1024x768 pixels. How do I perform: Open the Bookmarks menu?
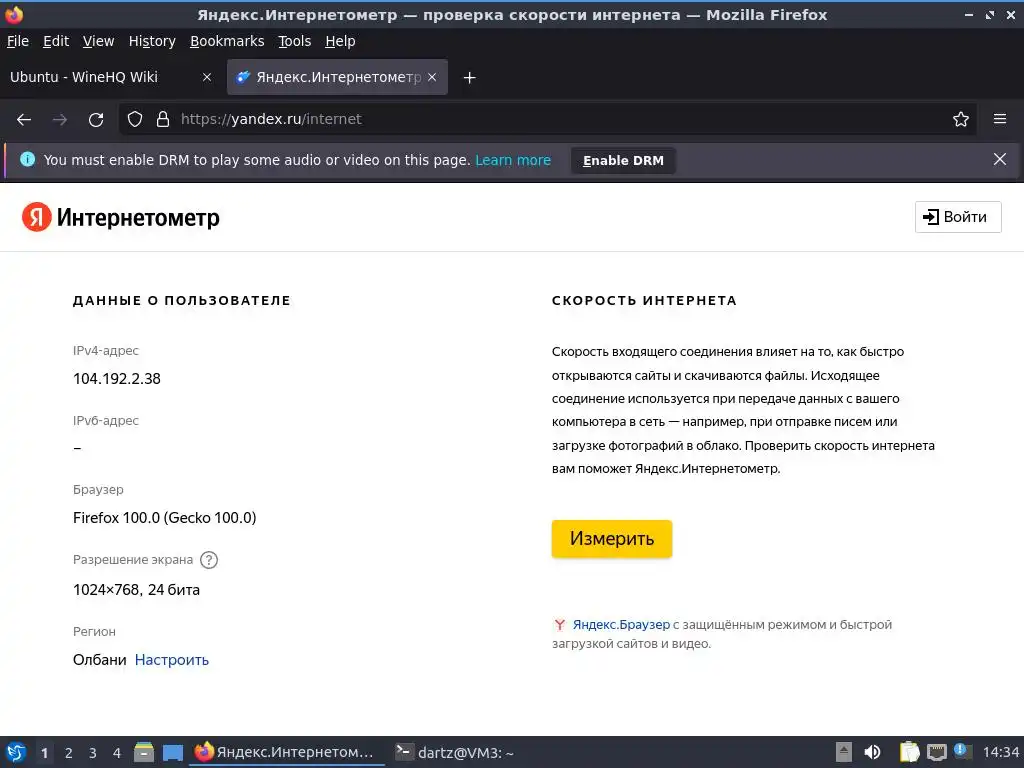click(227, 41)
